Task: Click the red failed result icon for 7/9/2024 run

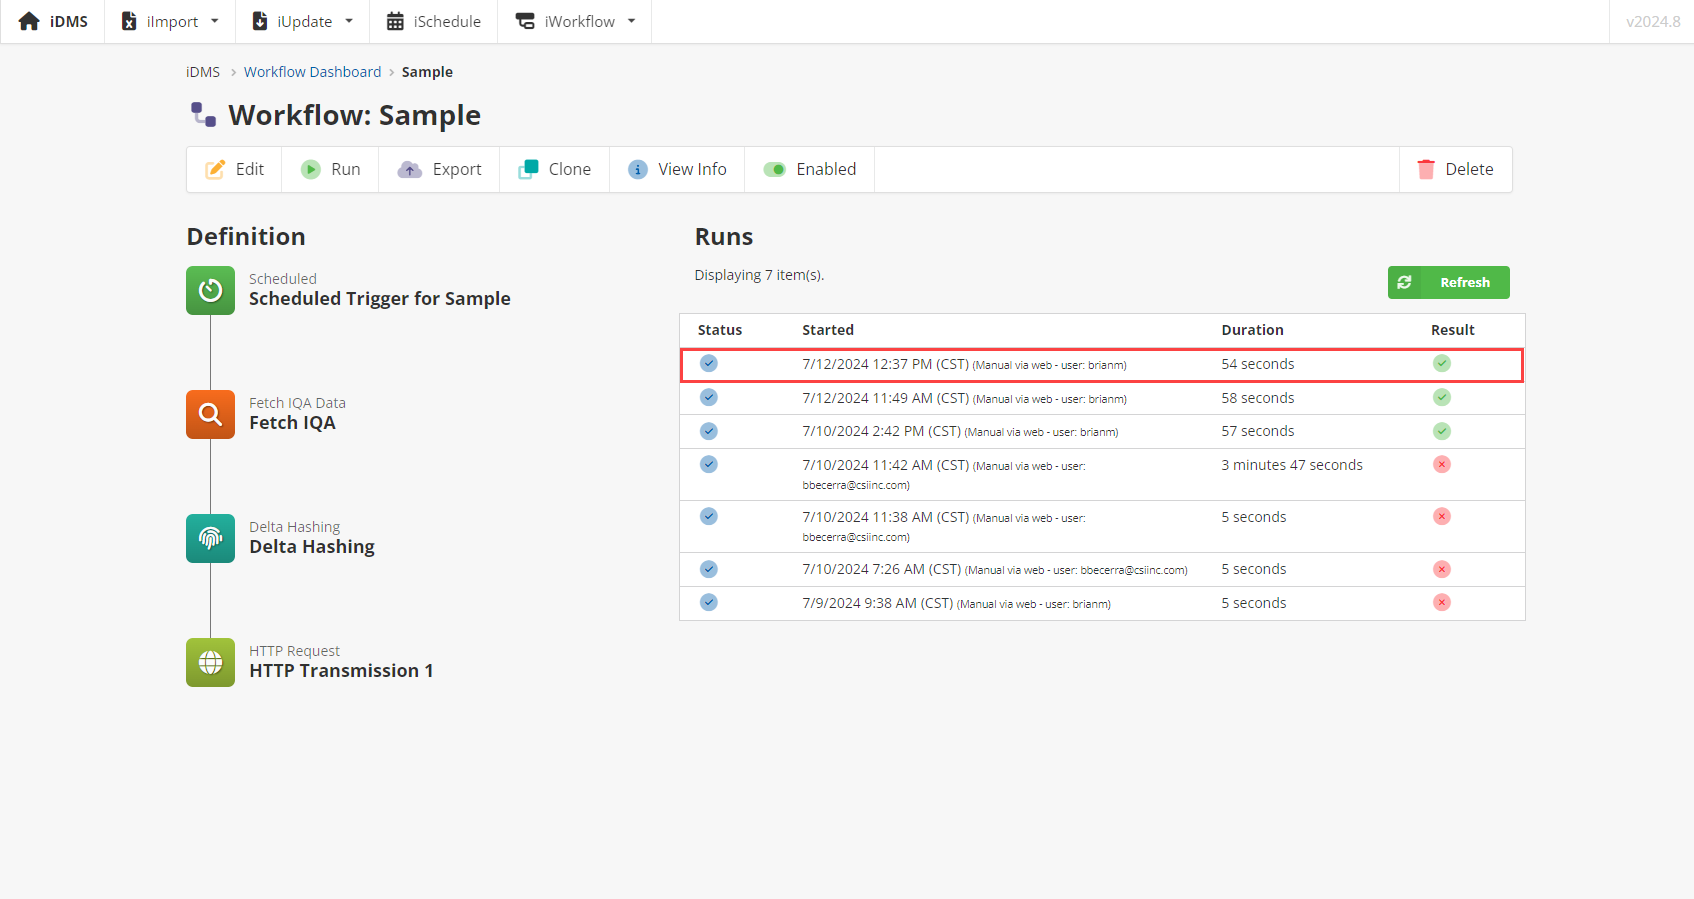Action: (1441, 603)
